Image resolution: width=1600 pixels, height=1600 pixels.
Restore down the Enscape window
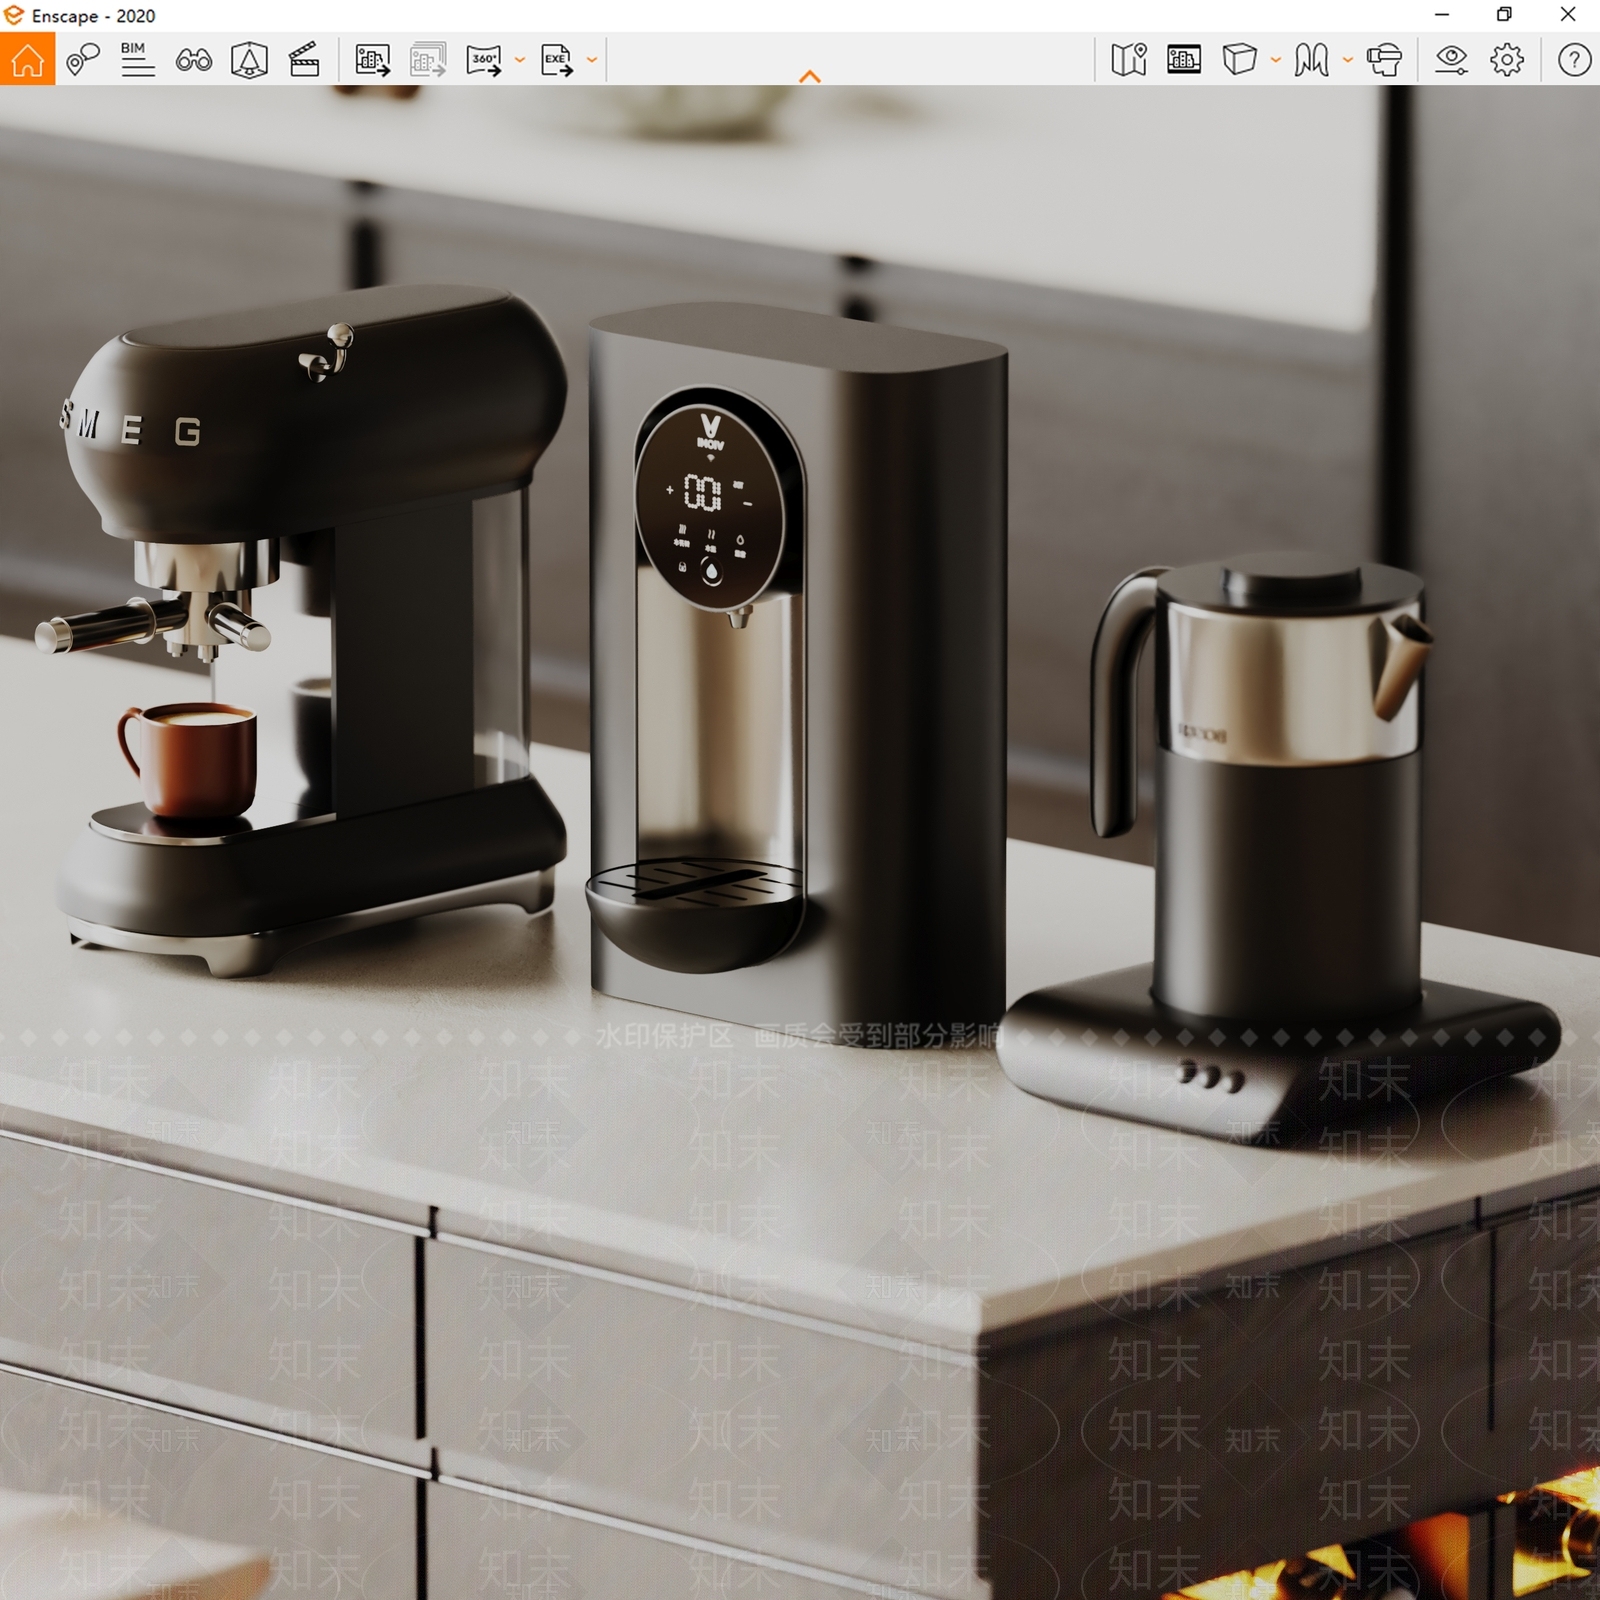click(x=1504, y=15)
